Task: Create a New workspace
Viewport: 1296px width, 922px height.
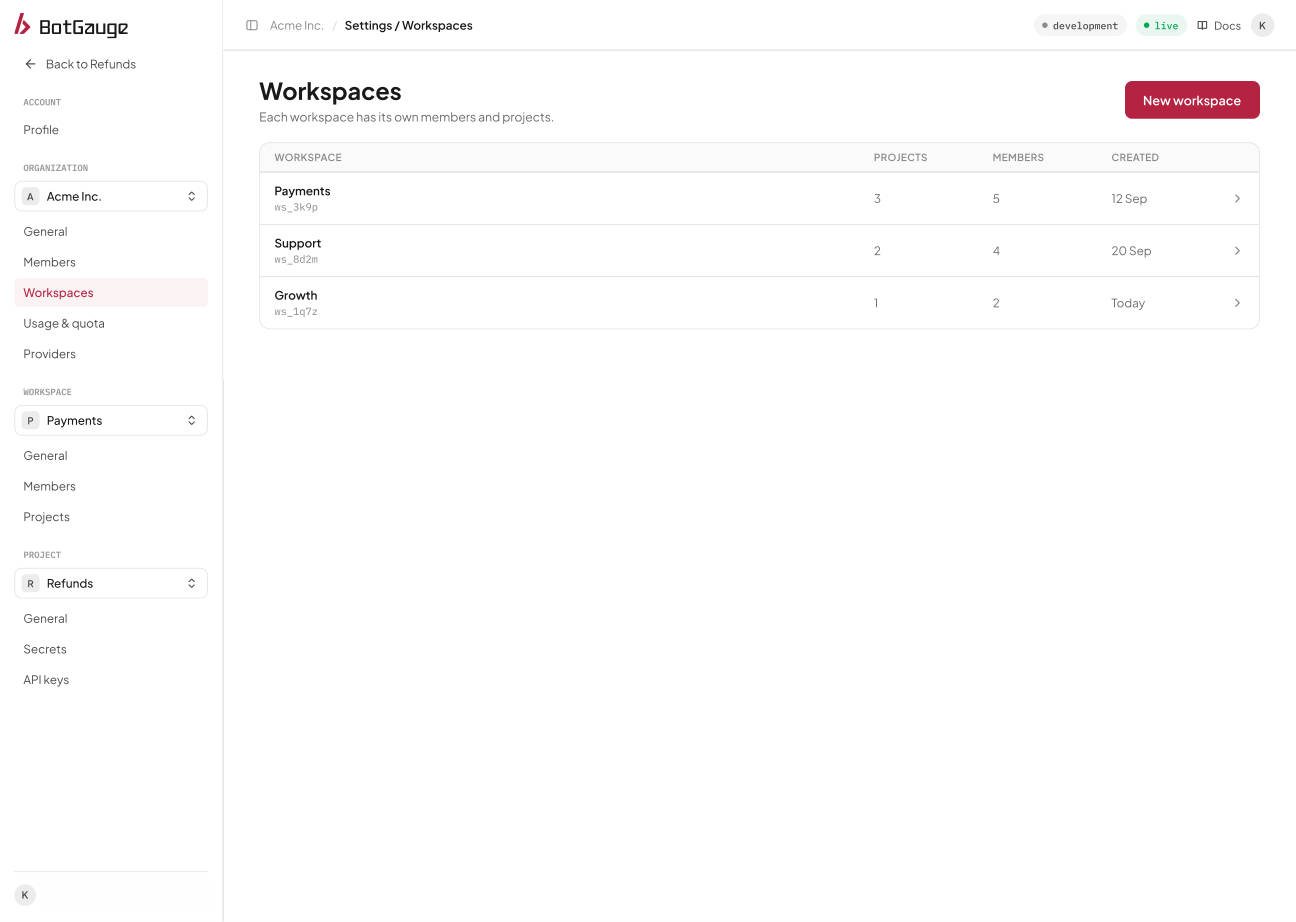Action: point(1192,100)
